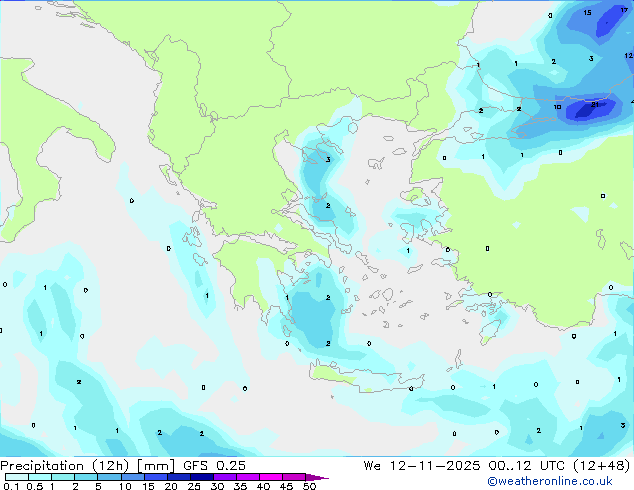
Task: Select the 30–35 mm purple legend swatch
Action: coord(224,477)
